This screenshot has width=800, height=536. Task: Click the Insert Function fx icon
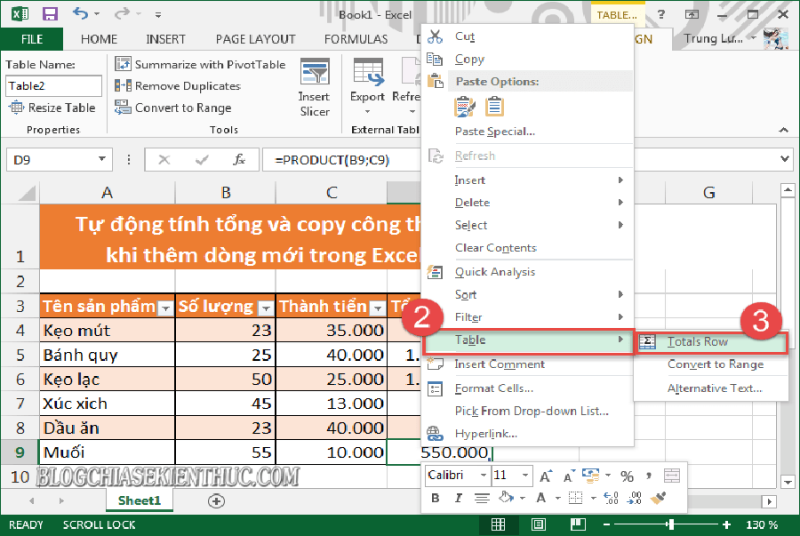[x=239, y=160]
